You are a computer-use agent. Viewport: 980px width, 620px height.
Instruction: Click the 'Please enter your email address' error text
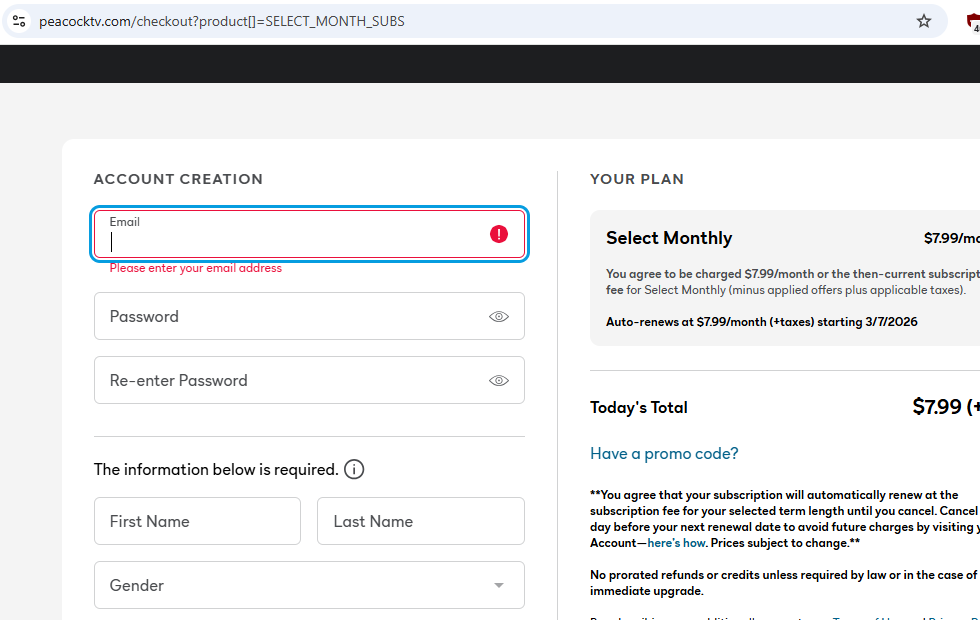click(196, 268)
